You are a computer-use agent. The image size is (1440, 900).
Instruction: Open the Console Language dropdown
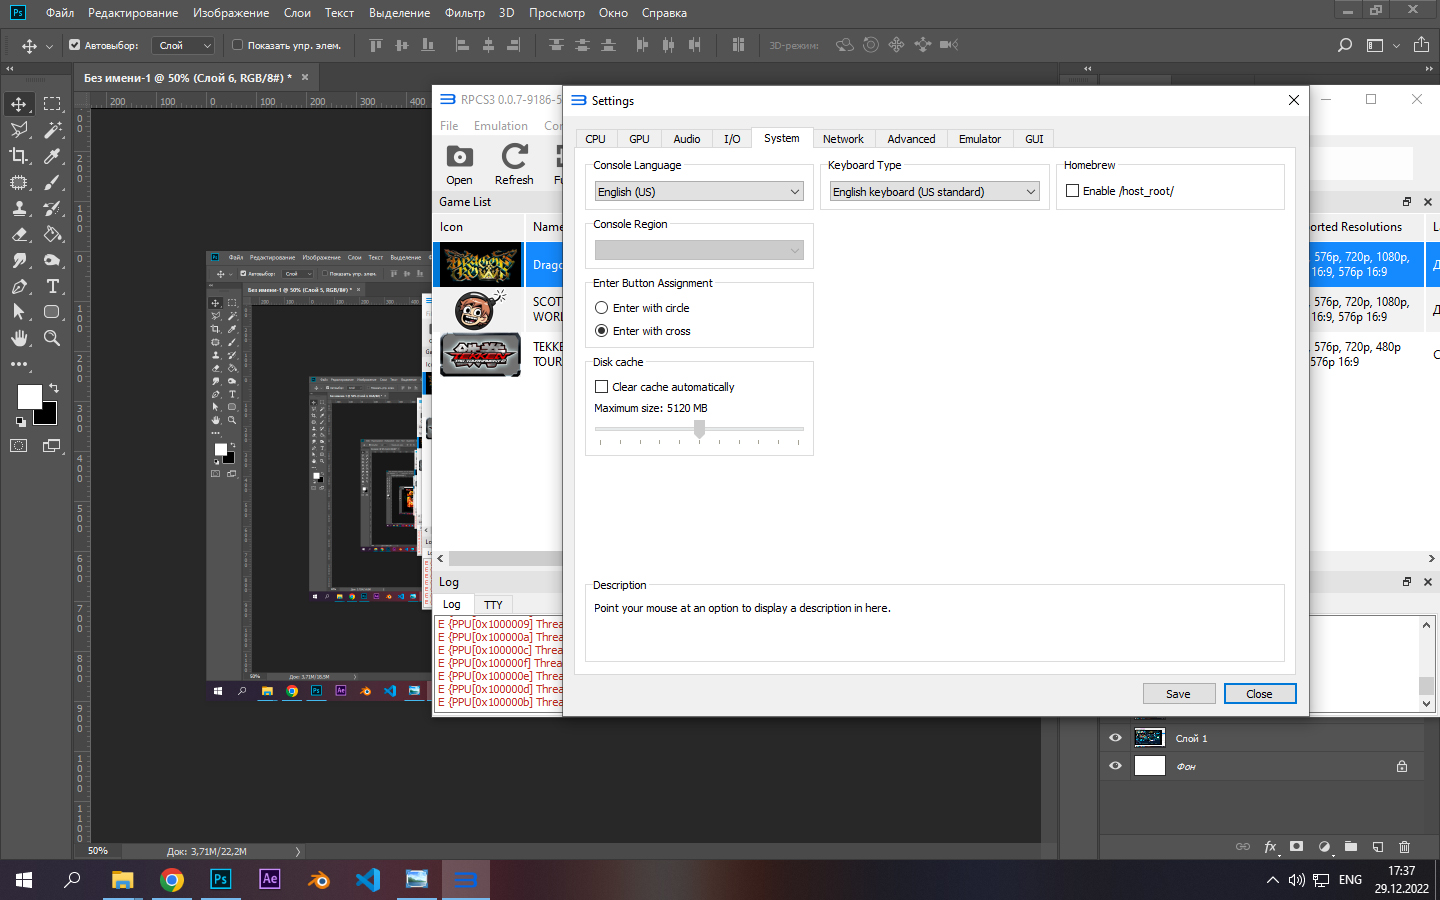pos(698,192)
